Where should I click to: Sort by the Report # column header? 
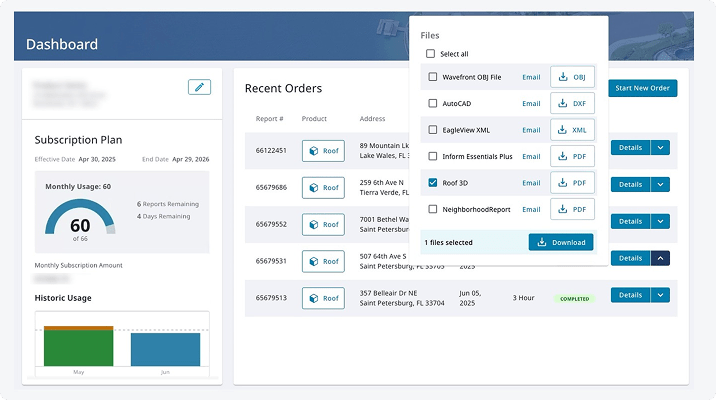269,118
